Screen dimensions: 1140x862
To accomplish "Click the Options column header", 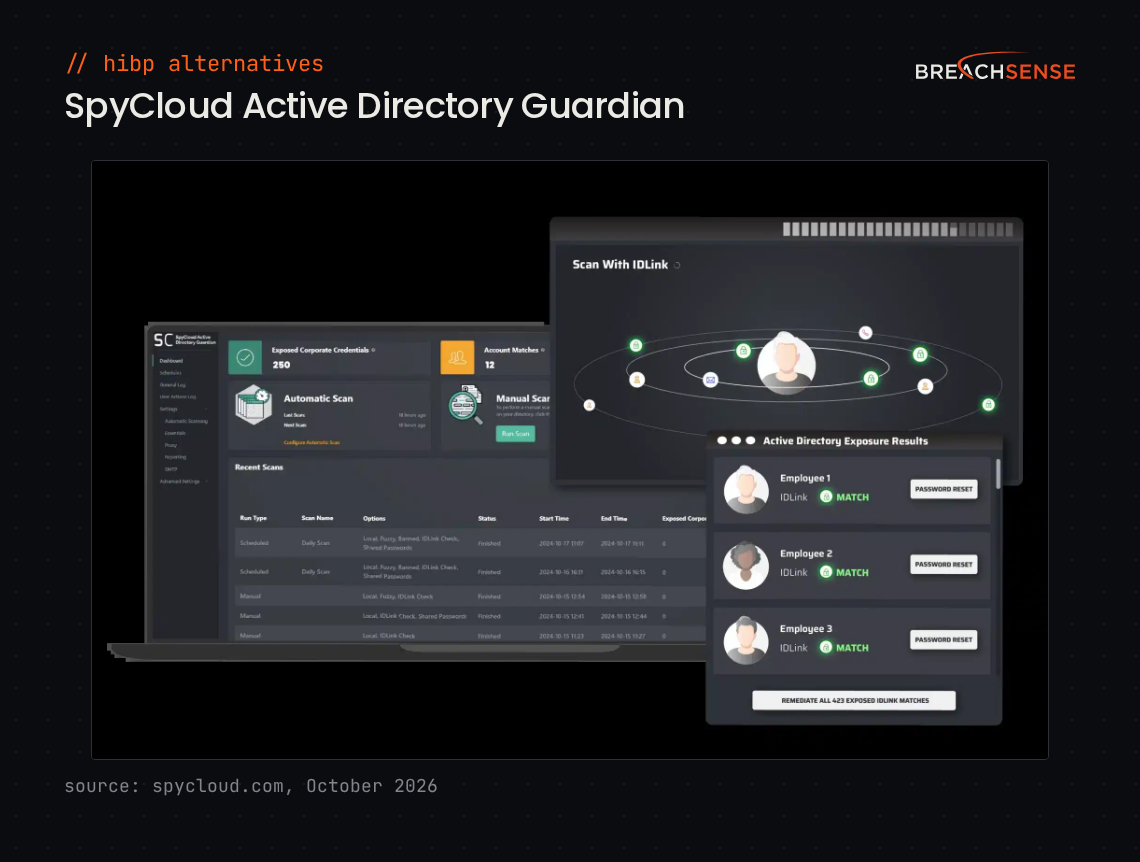I will click(374, 518).
